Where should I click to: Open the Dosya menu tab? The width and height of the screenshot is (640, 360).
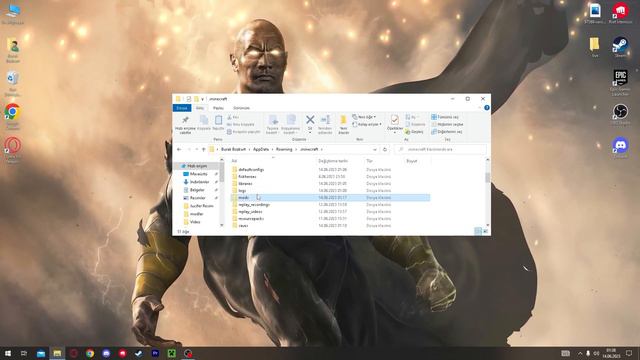182,108
